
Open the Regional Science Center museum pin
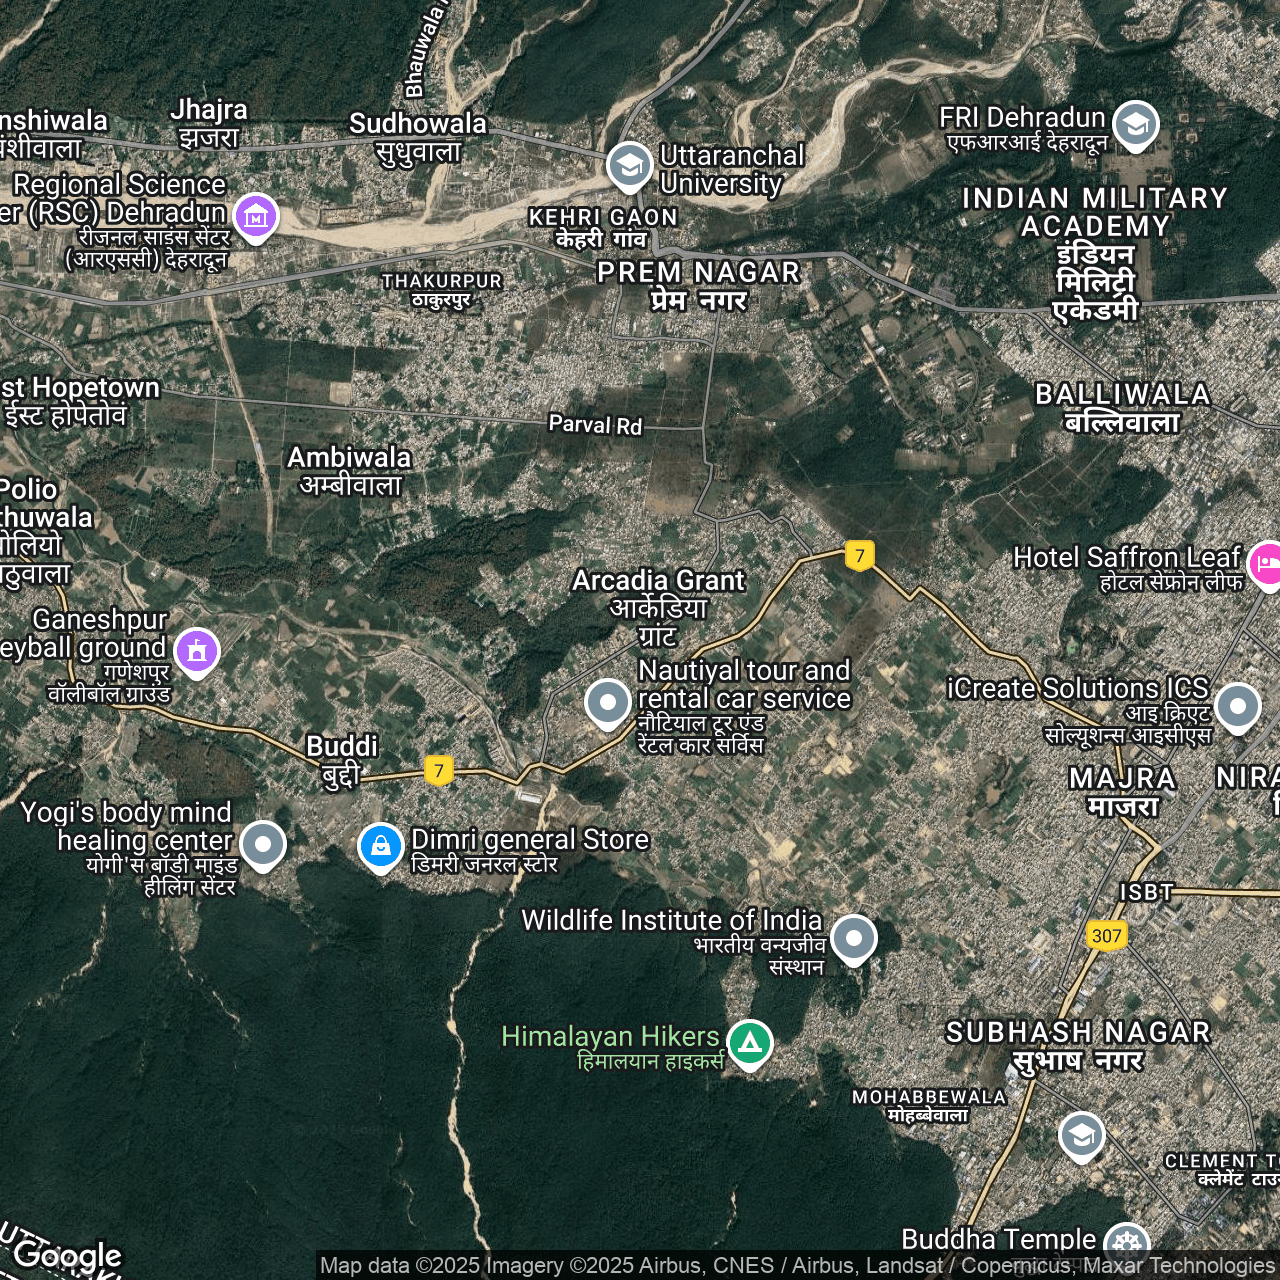(255, 215)
